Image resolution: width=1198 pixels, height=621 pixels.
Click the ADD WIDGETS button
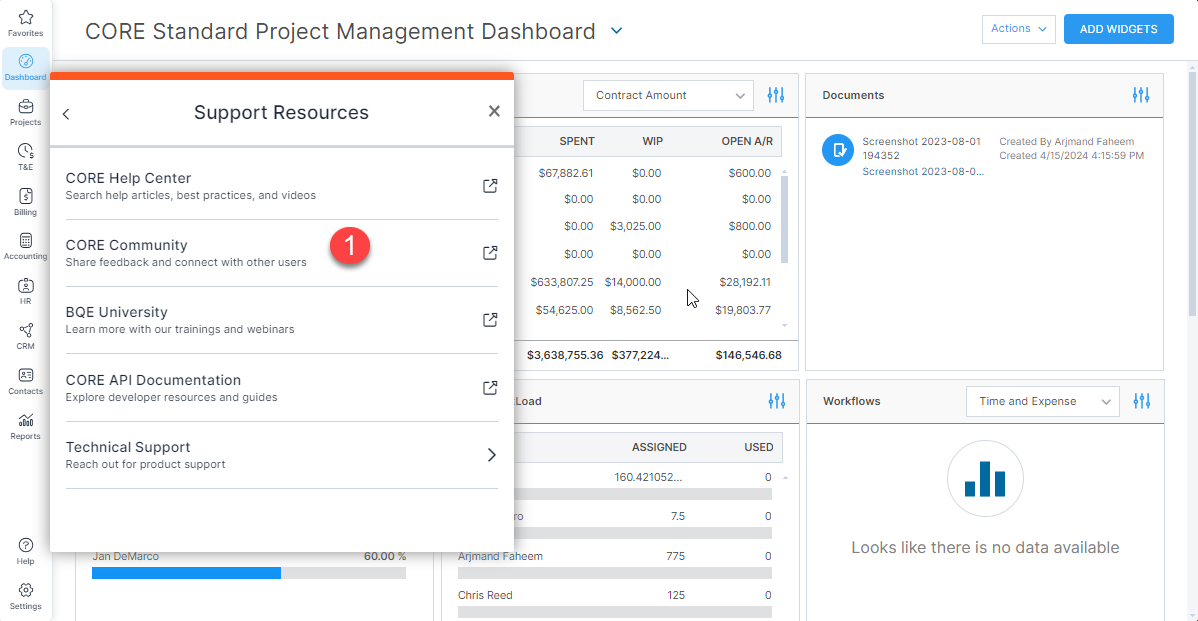[1119, 29]
